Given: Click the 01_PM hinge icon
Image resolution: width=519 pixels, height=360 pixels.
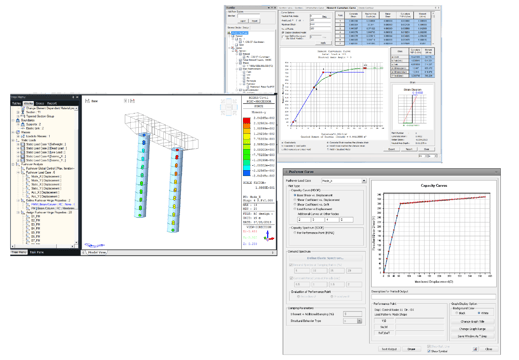Looking at the screenshot, I should point(28,217).
